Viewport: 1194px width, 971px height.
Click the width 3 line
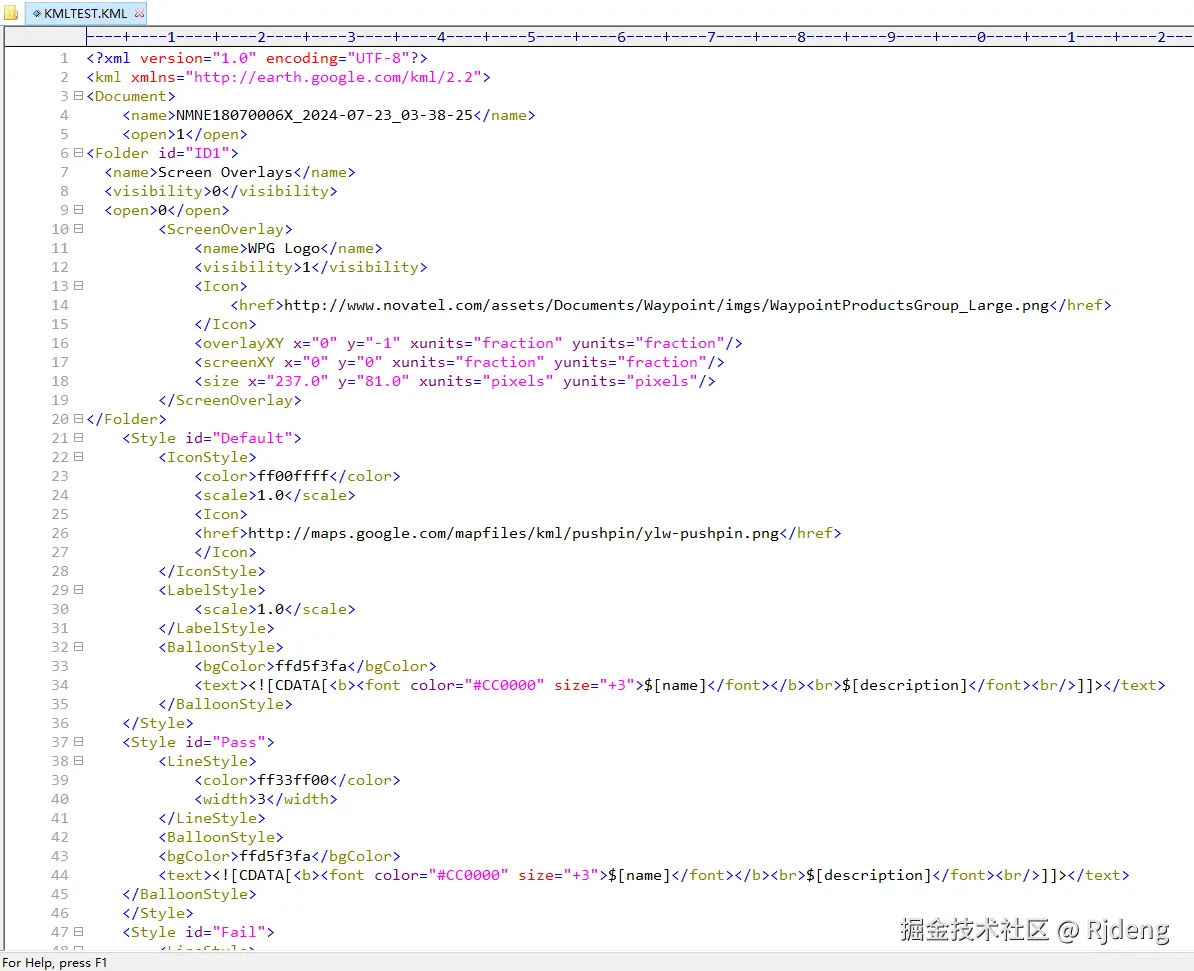click(266, 799)
